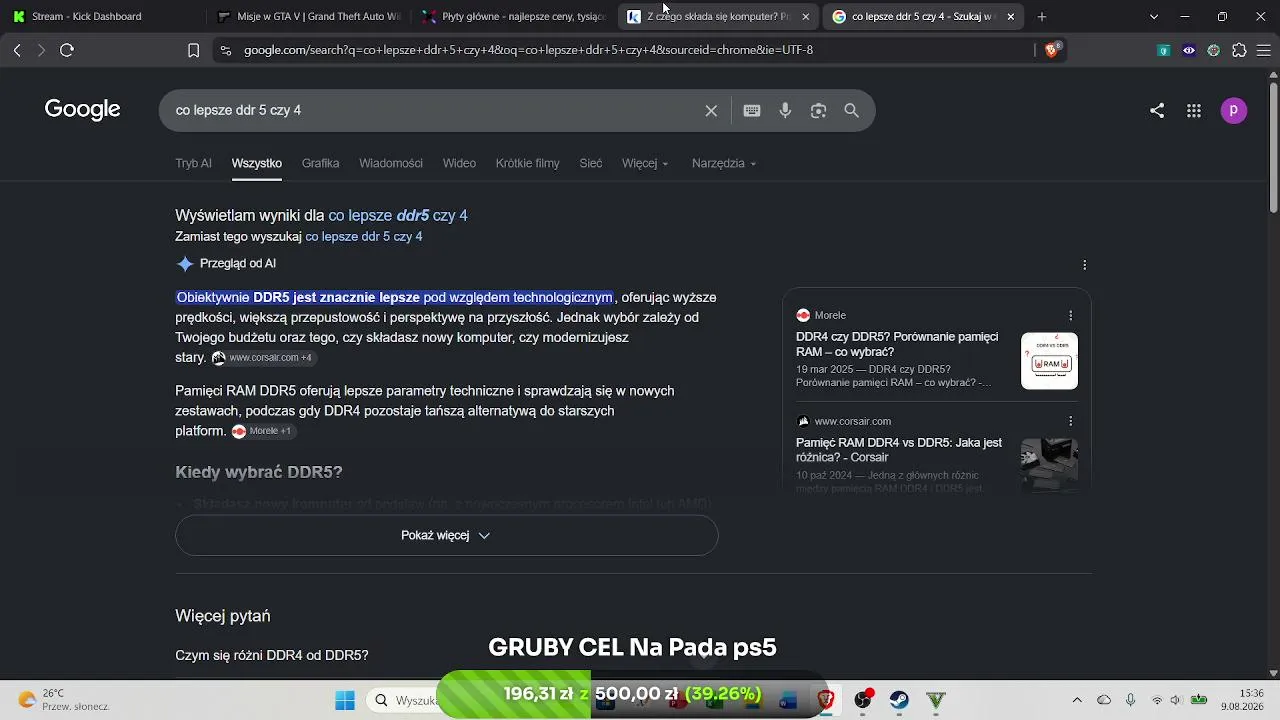Switch to the Płyty główne tab
This screenshot has height=720, width=1280.
pos(513,17)
